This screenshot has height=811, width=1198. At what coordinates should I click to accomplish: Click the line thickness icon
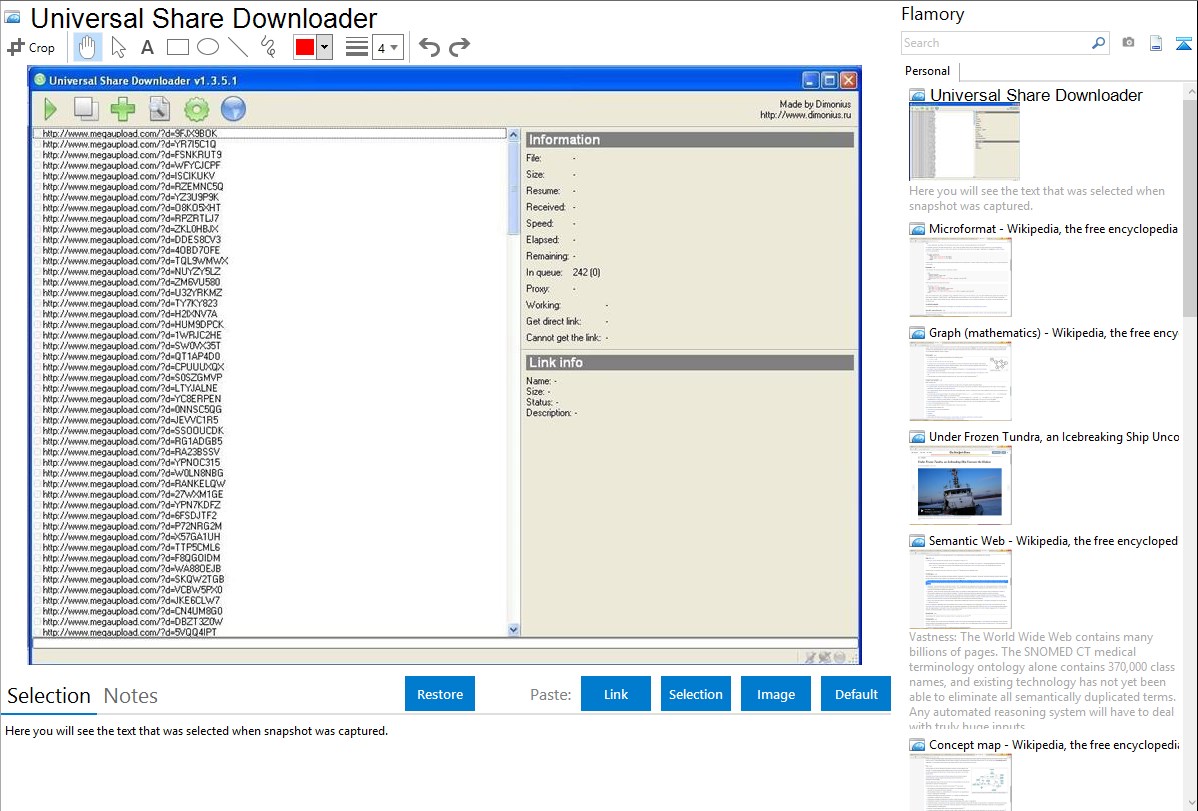click(357, 47)
